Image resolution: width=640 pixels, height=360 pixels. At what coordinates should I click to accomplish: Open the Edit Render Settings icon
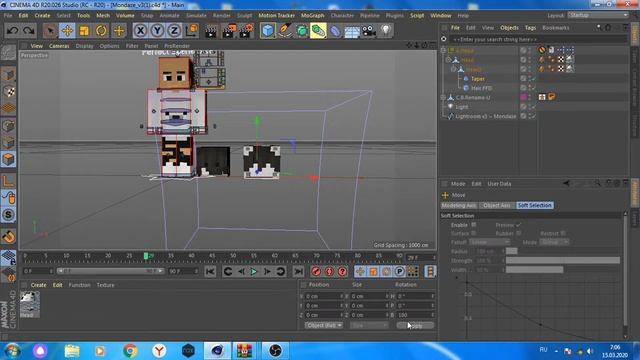(247, 31)
